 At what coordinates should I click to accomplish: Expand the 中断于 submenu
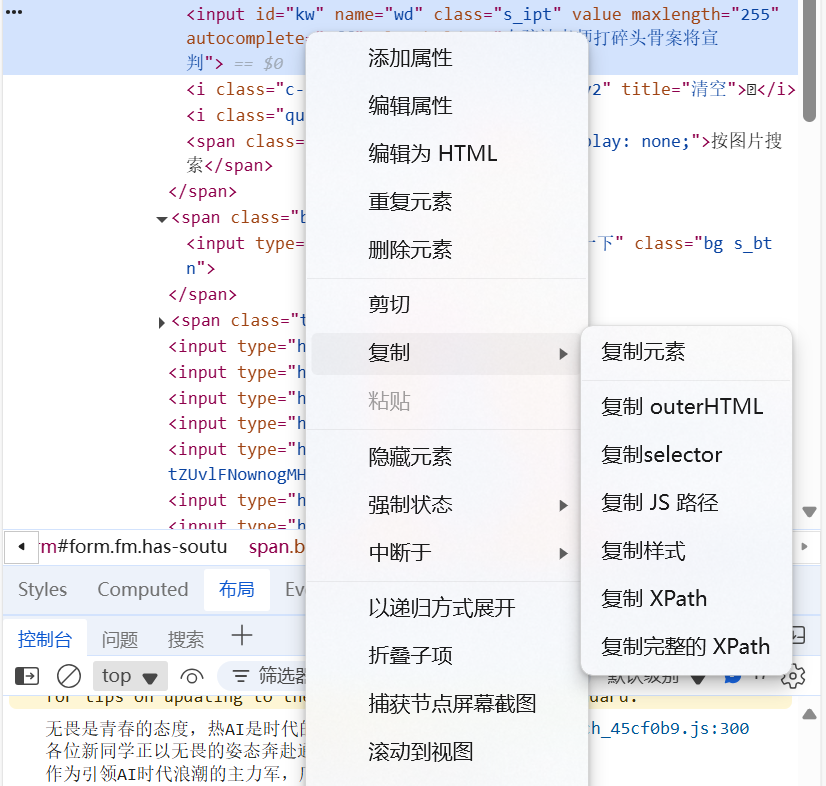(x=446, y=553)
